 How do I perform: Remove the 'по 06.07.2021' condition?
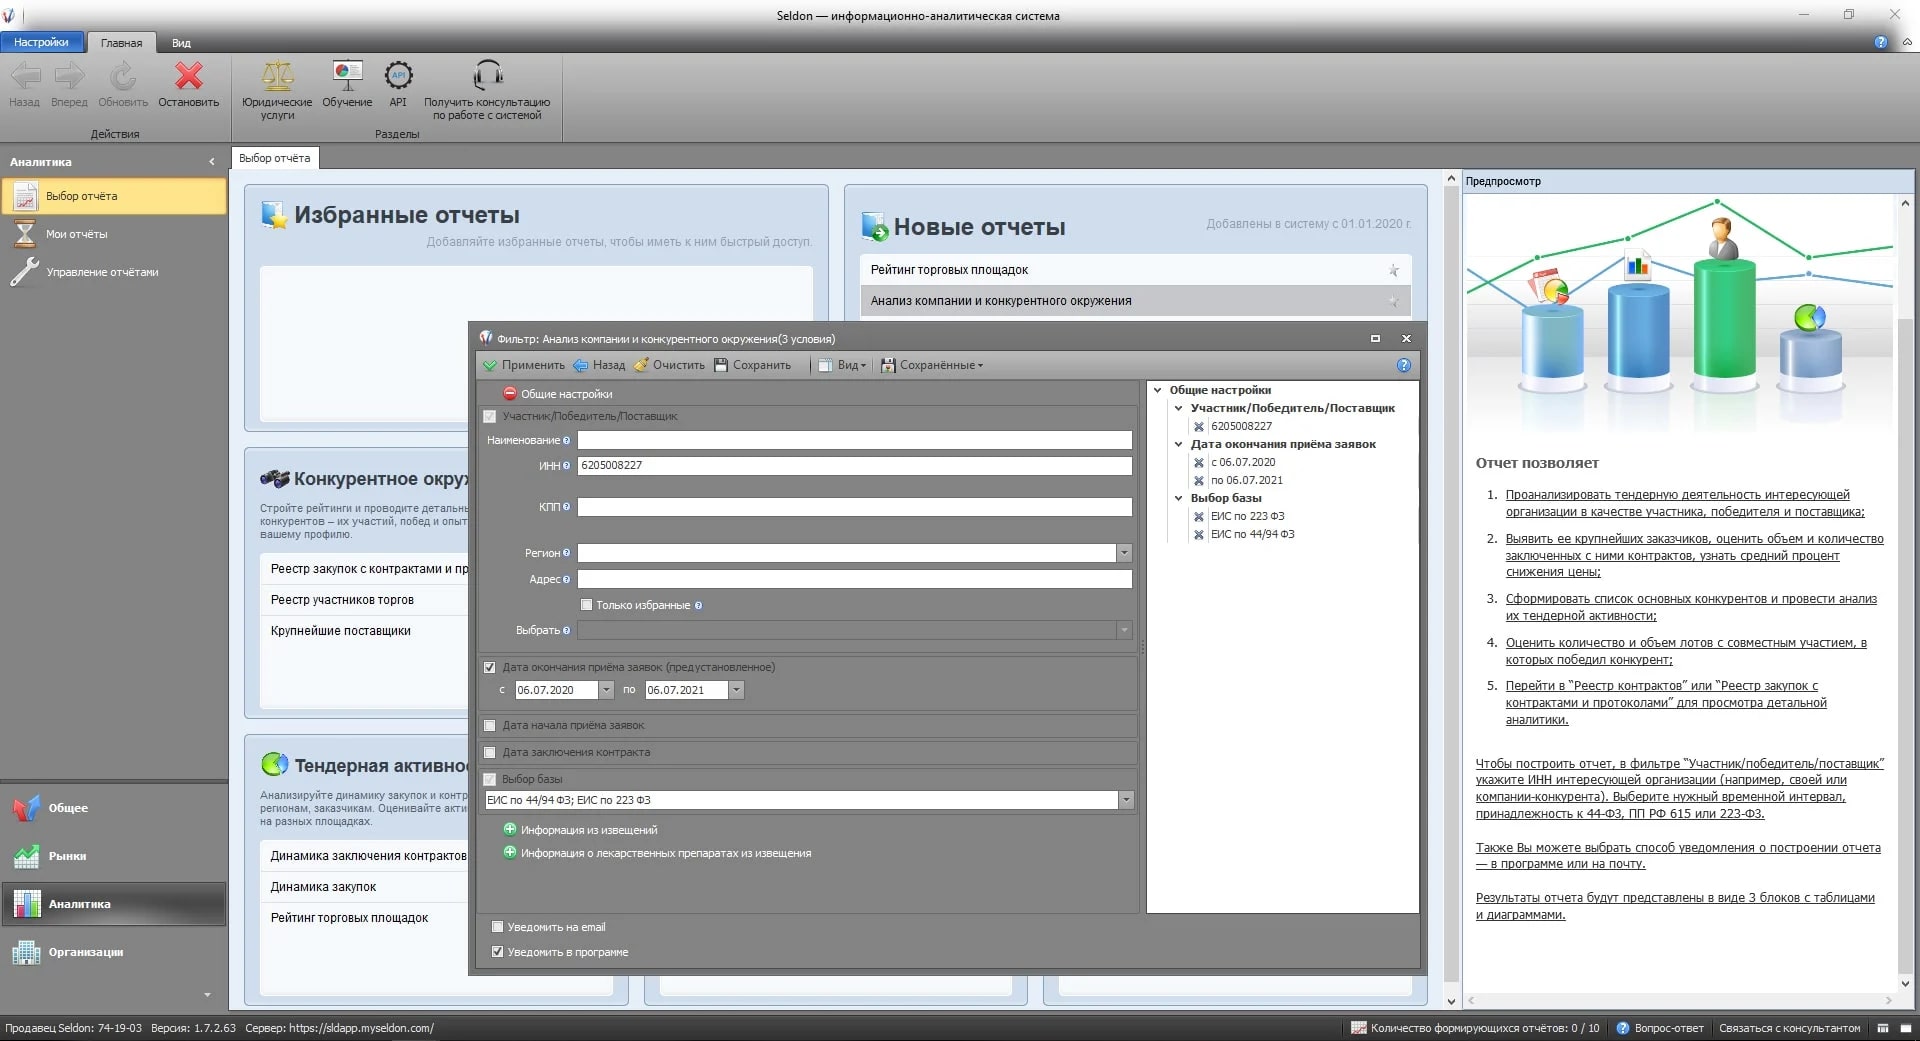click(1199, 481)
